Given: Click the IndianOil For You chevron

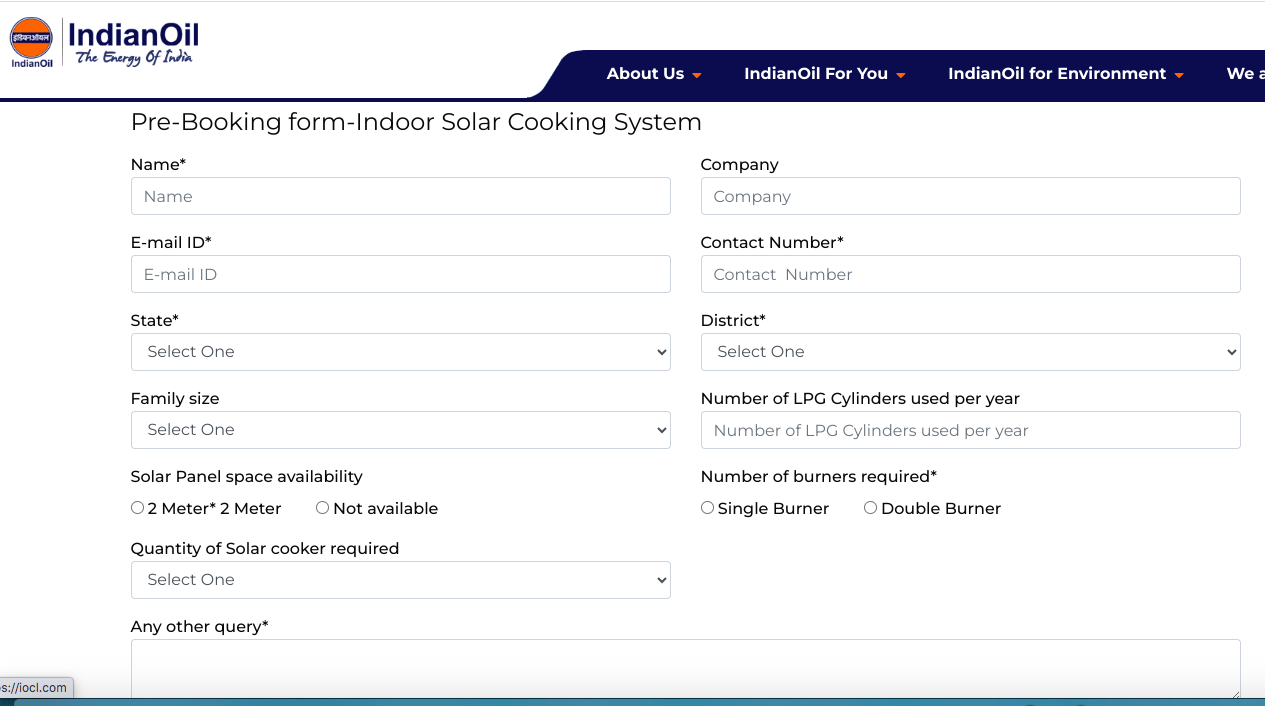Looking at the screenshot, I should coord(901,74).
